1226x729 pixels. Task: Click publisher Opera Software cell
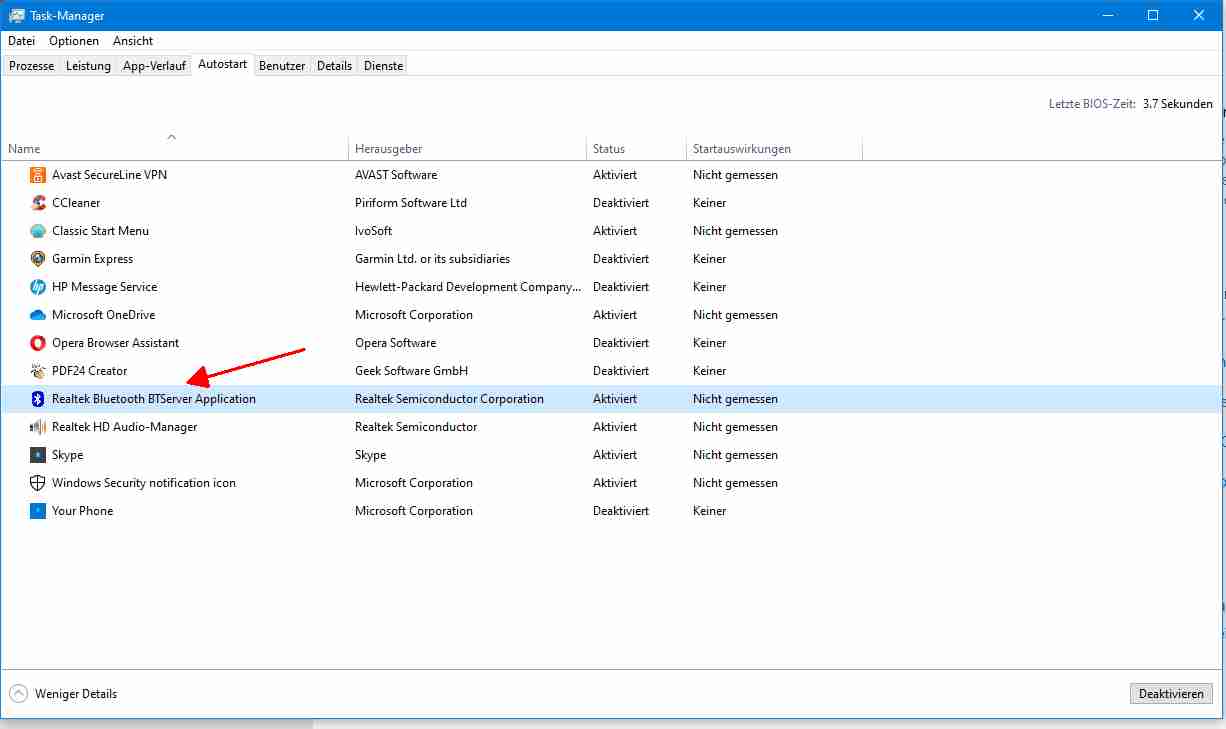[x=395, y=343]
